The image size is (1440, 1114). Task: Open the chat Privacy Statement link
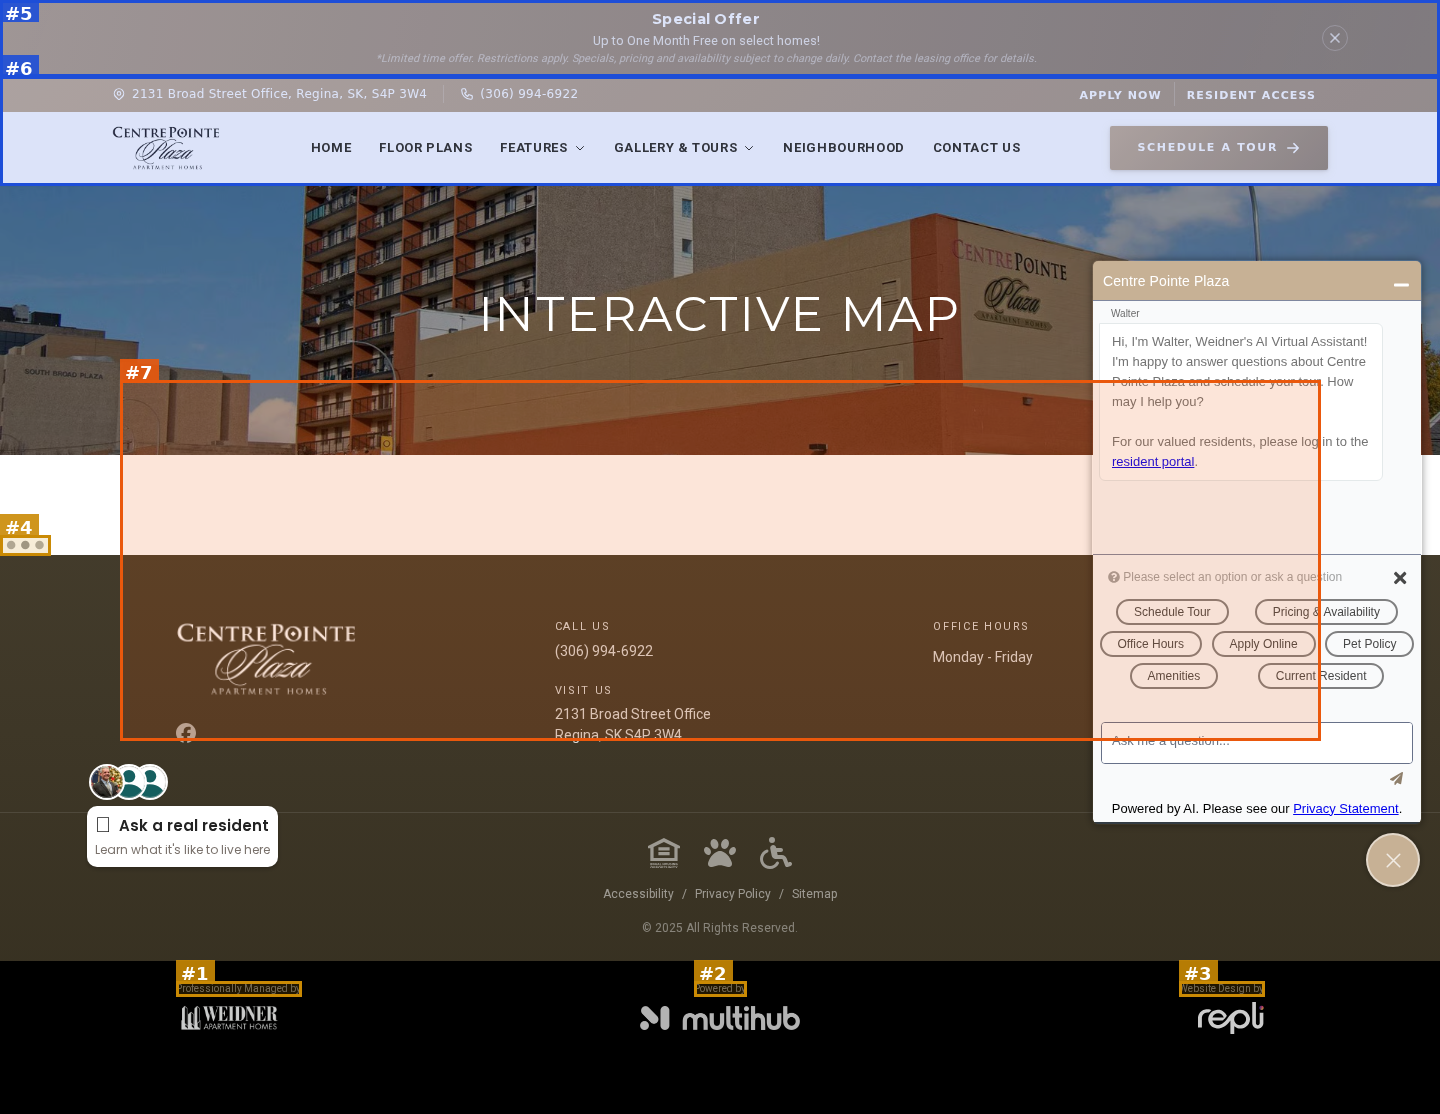1345,809
